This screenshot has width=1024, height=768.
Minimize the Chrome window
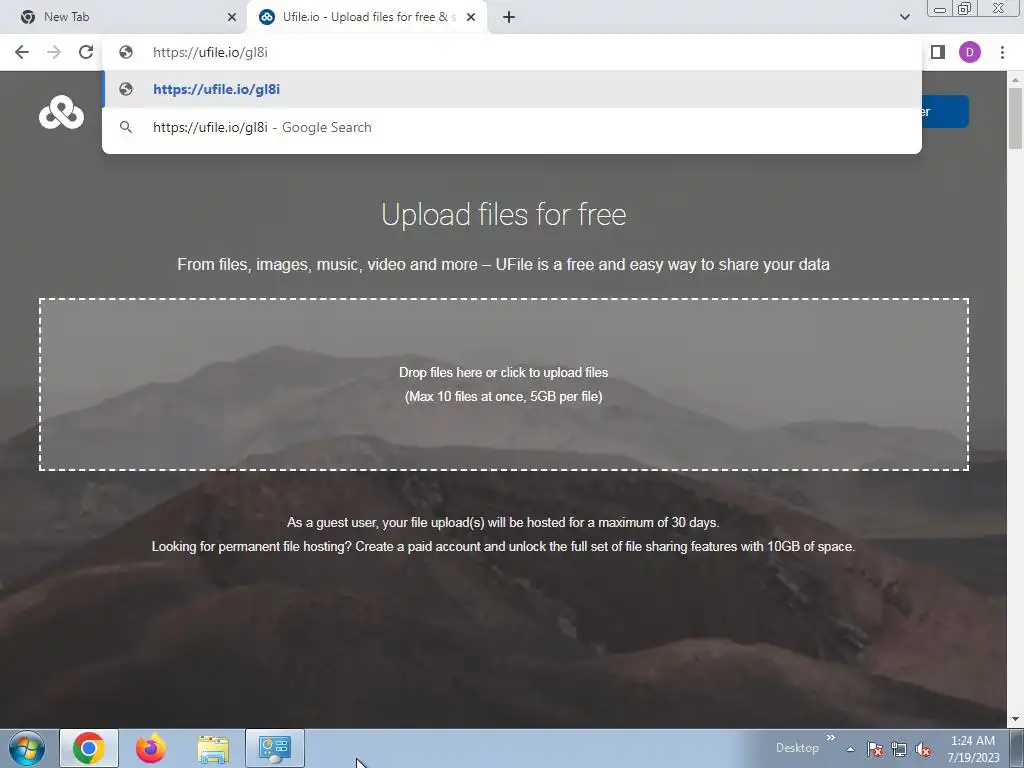[x=940, y=9]
